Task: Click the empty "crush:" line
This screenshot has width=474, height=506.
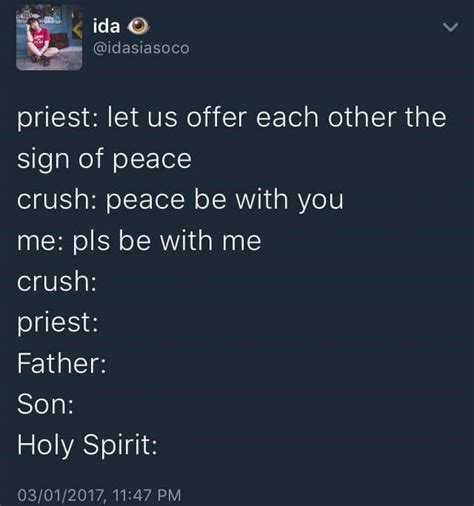Action: coord(57,281)
